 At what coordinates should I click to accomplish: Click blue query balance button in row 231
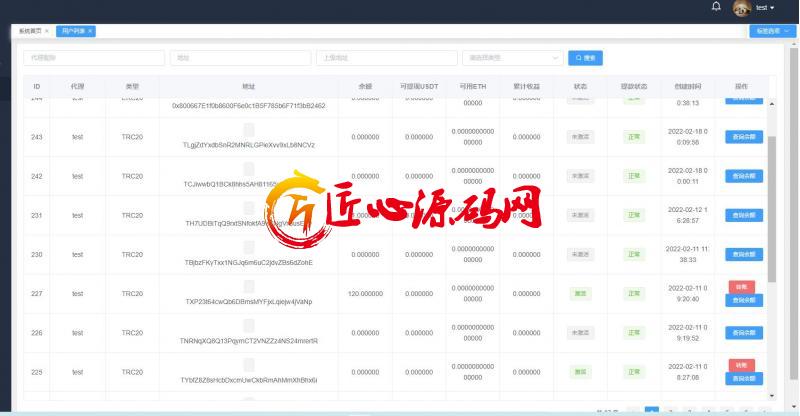click(x=744, y=215)
